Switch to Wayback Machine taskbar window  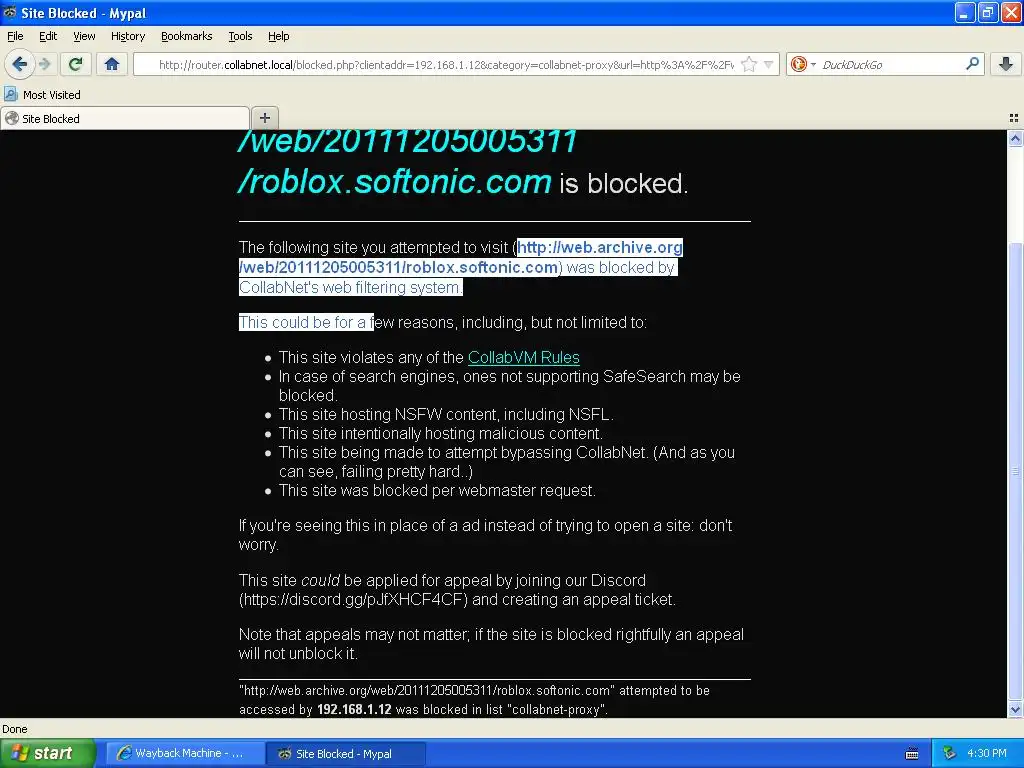coord(184,753)
